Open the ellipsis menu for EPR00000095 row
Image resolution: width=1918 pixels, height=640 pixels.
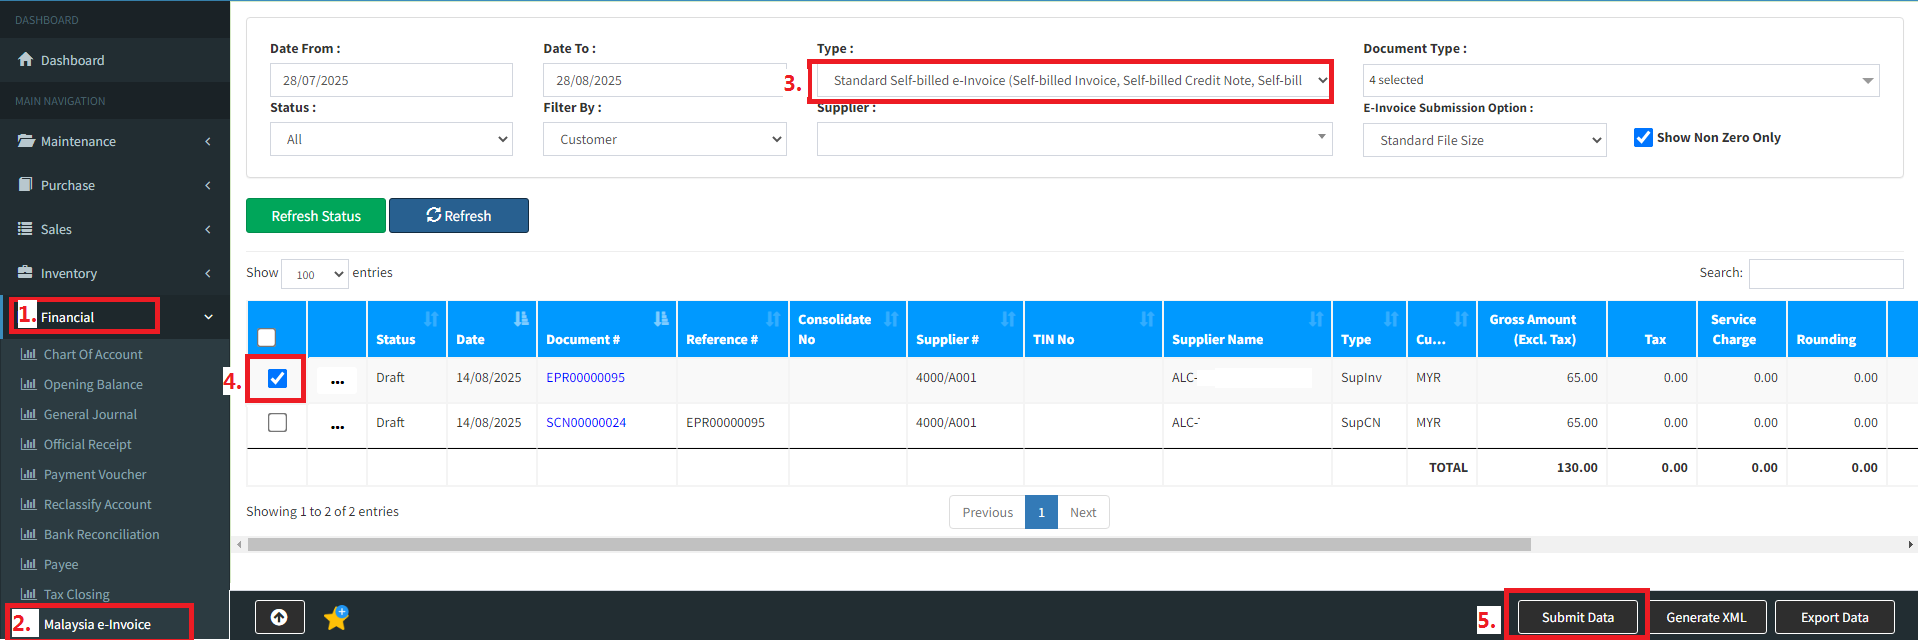pyautogui.click(x=337, y=380)
